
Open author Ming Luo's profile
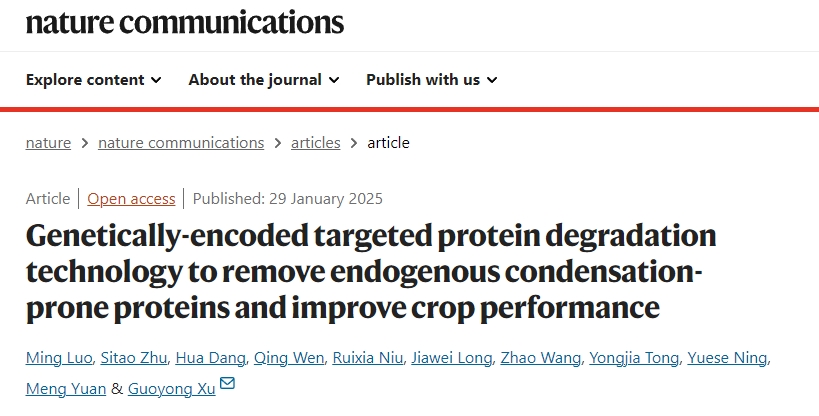61,359
